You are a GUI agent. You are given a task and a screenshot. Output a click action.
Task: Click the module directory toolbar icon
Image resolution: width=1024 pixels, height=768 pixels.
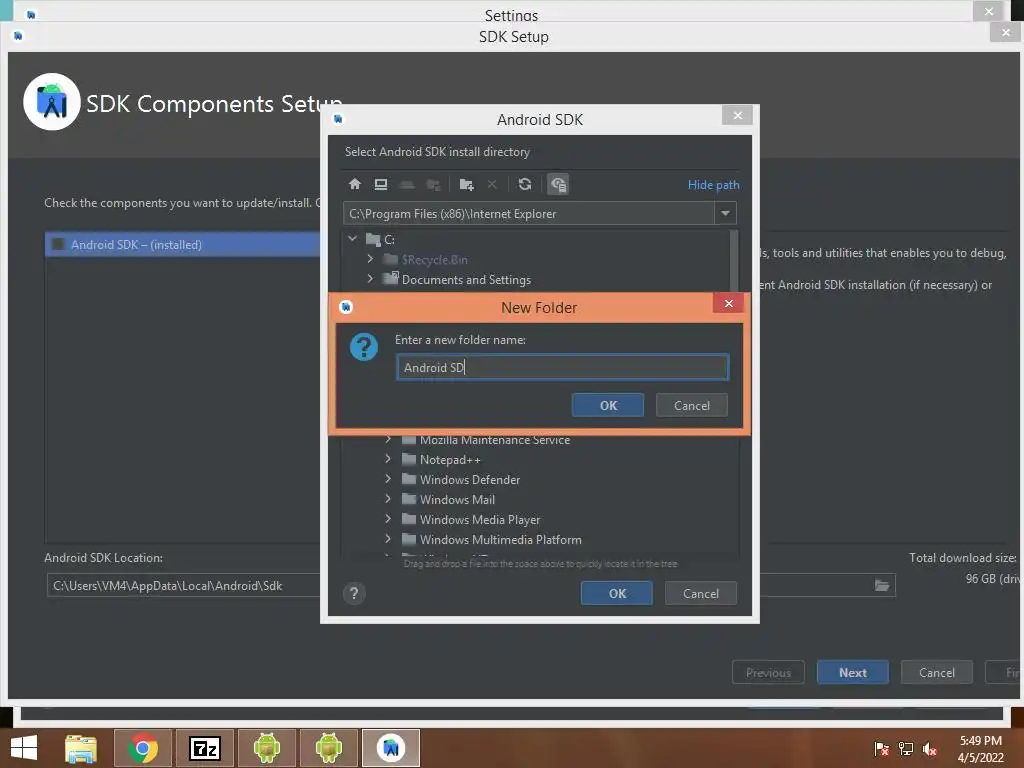click(433, 184)
